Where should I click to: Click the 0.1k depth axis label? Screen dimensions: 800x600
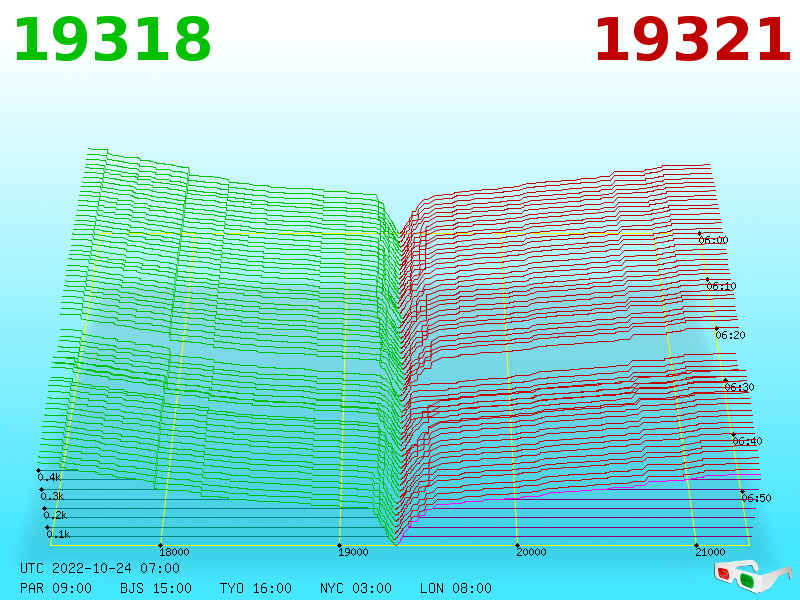pyautogui.click(x=58, y=534)
